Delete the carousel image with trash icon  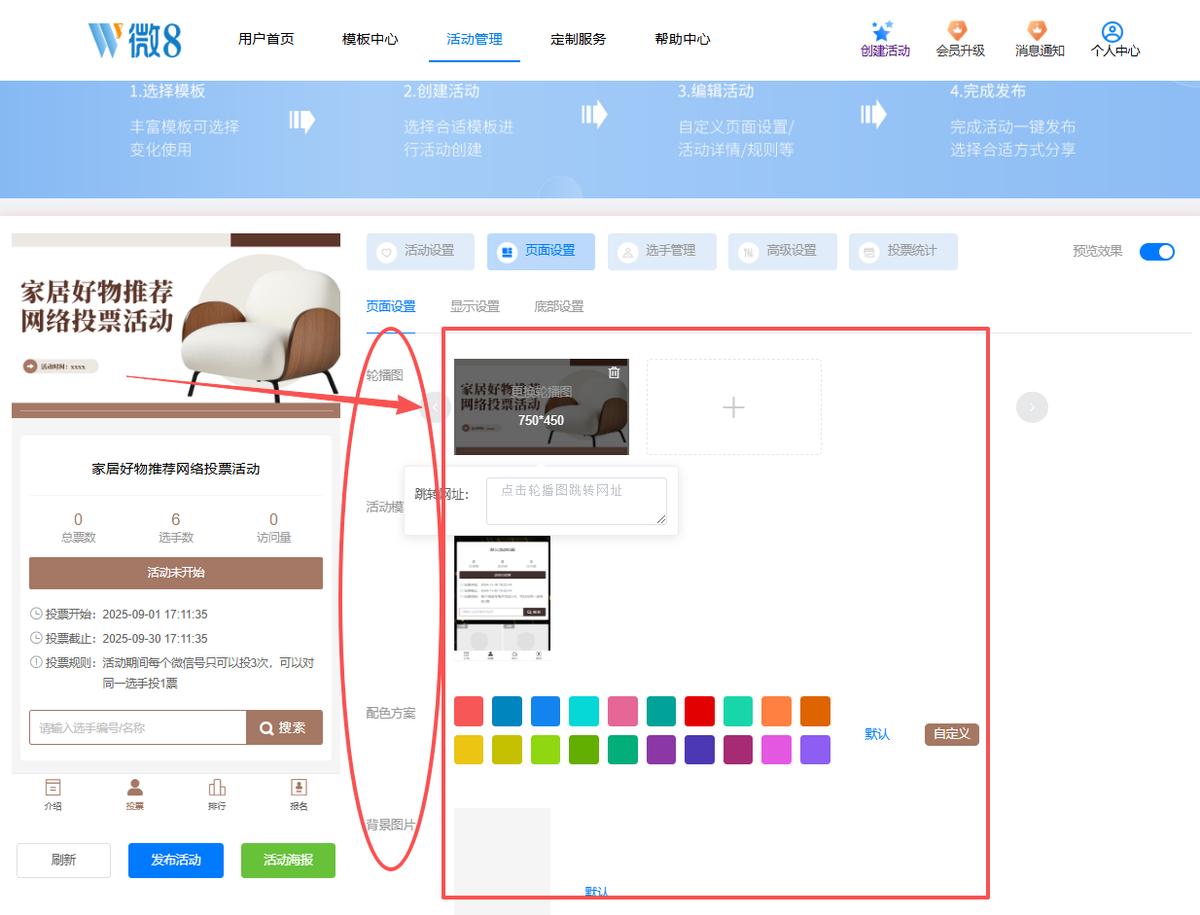click(x=614, y=373)
